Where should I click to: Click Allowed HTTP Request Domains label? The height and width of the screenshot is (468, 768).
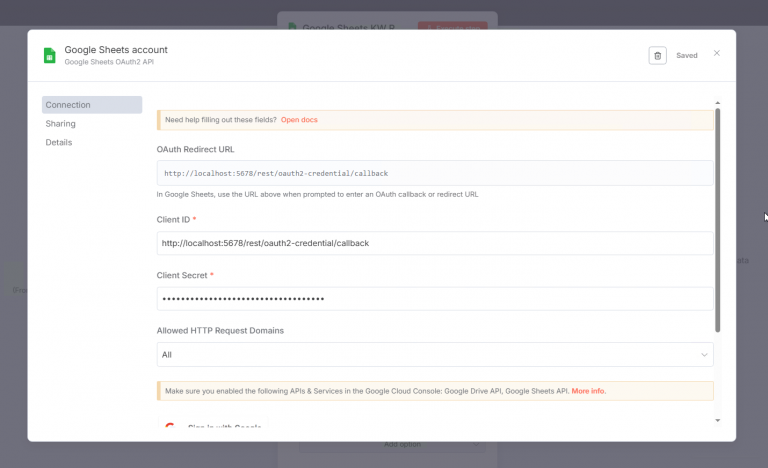tap(220, 331)
